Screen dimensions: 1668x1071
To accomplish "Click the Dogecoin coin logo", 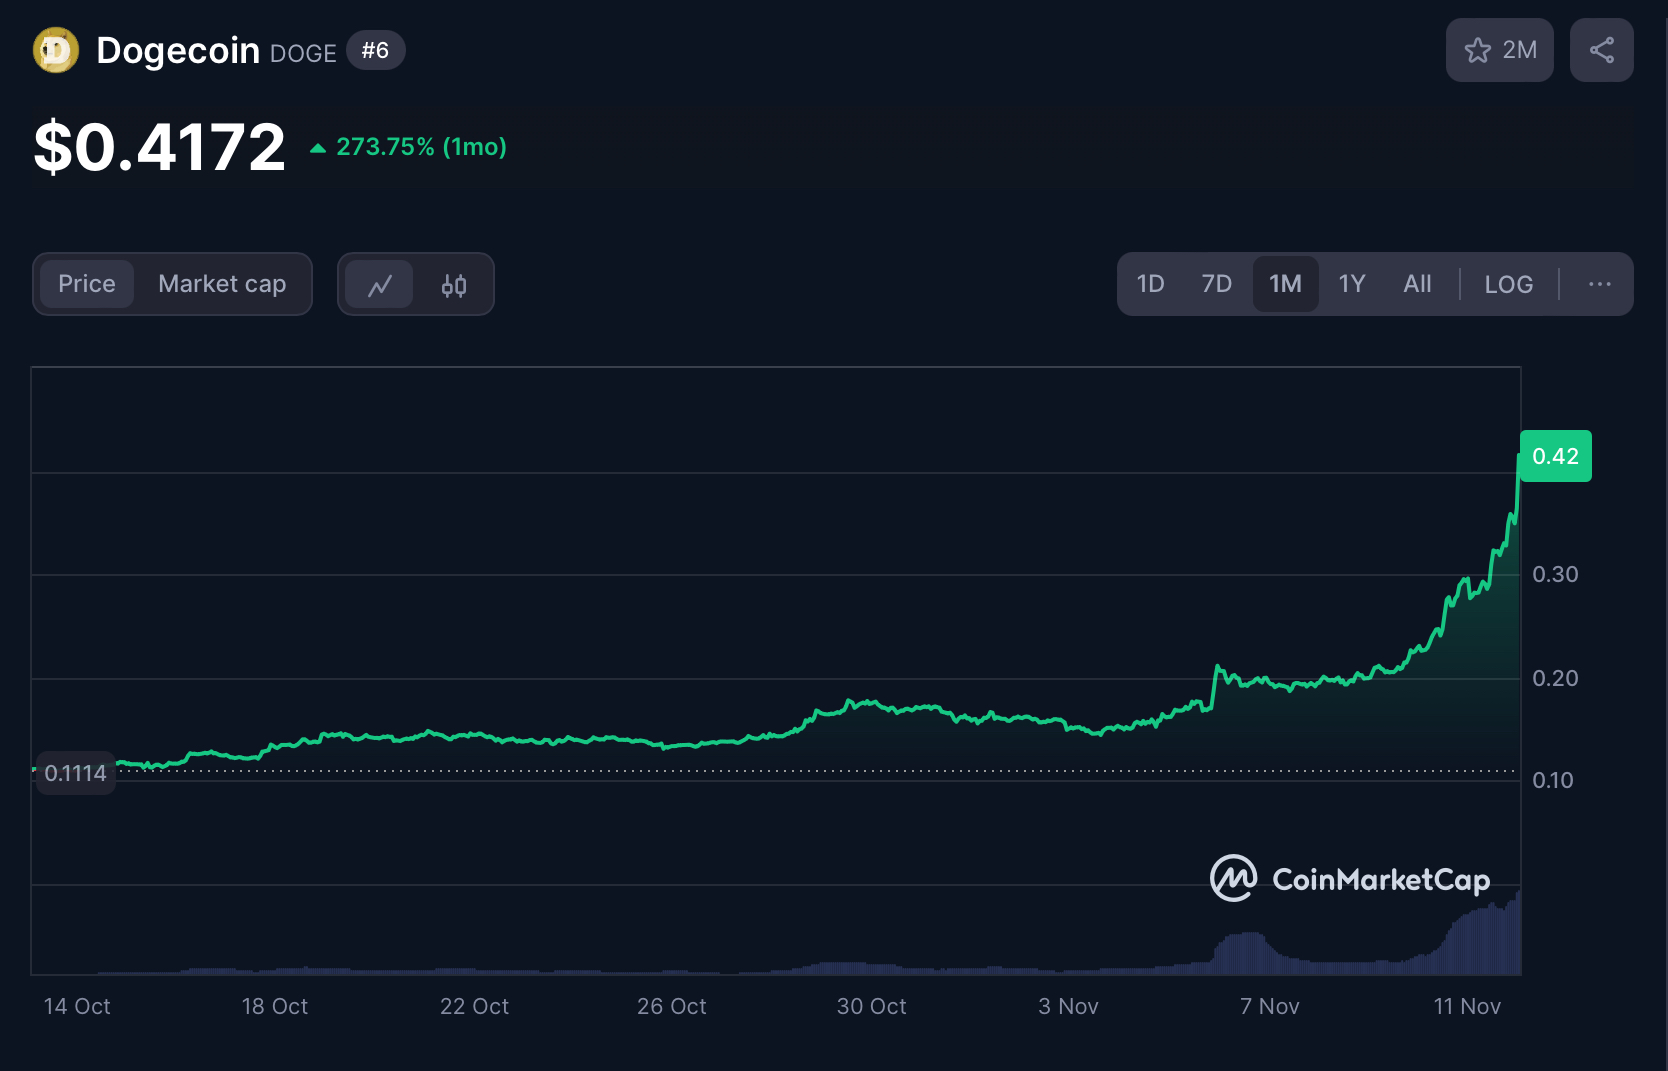I will pyautogui.click(x=56, y=50).
